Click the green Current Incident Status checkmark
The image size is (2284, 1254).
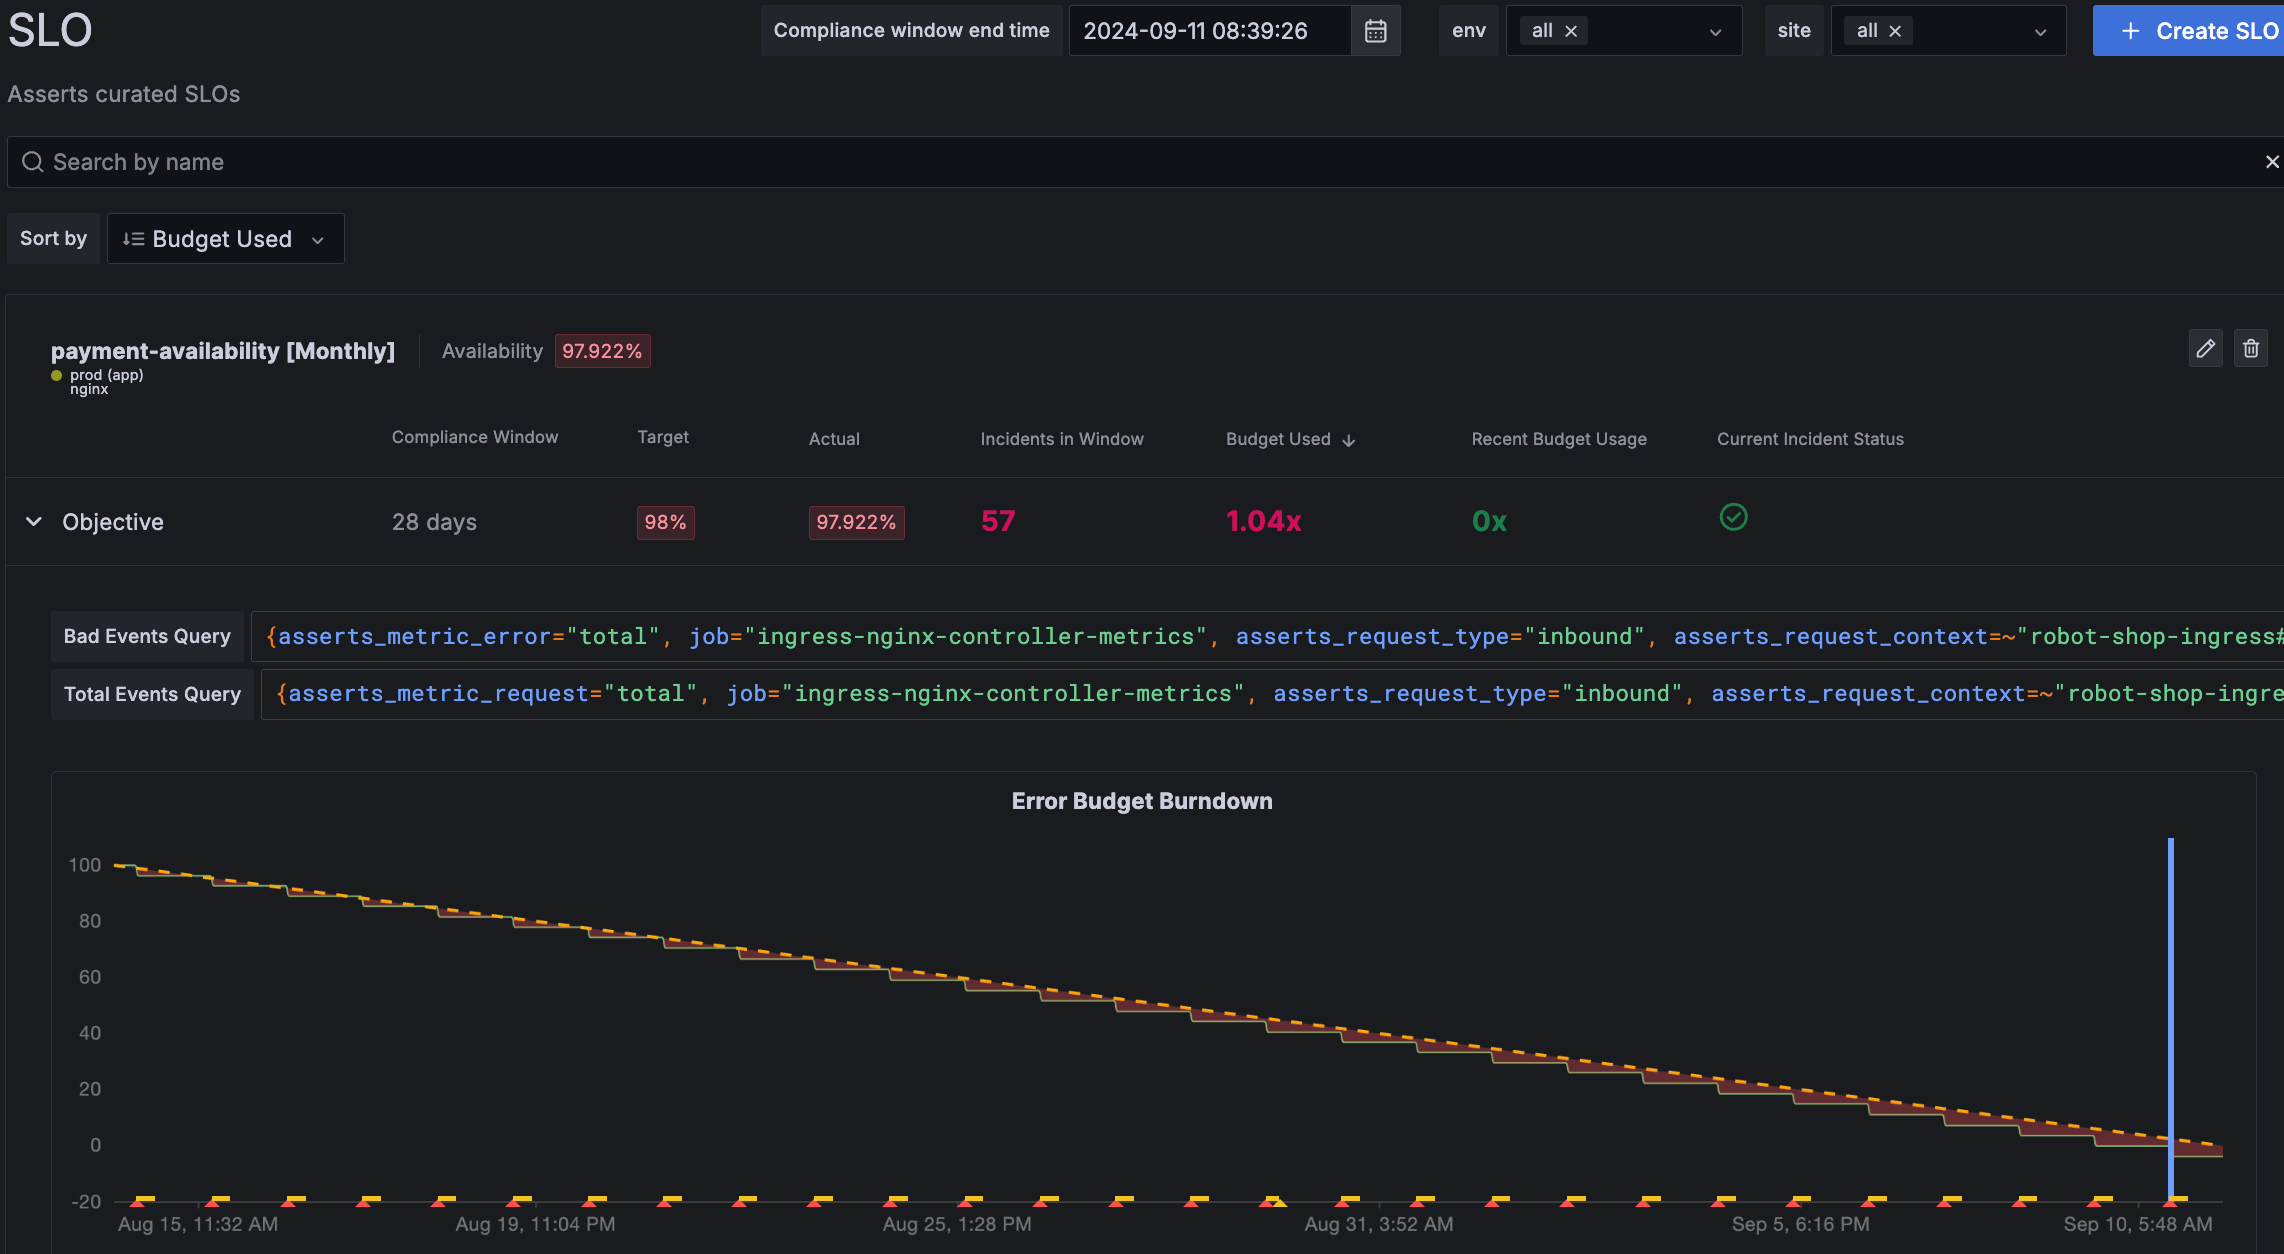click(1733, 518)
